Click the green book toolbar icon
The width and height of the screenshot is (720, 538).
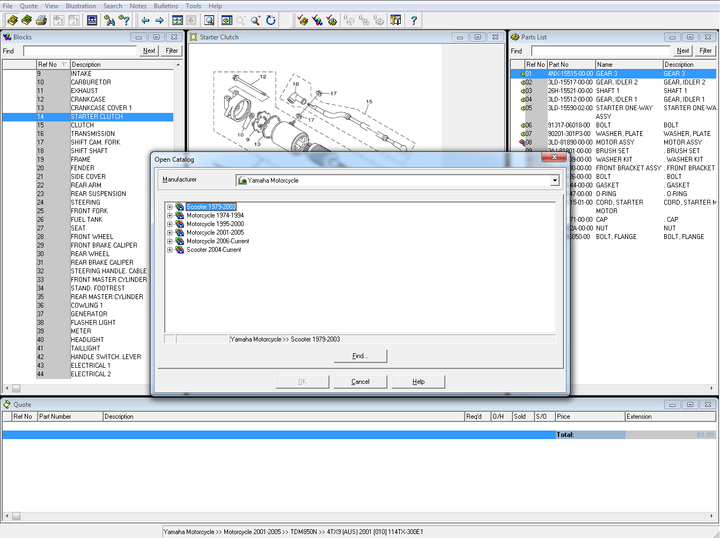[x=27, y=20]
